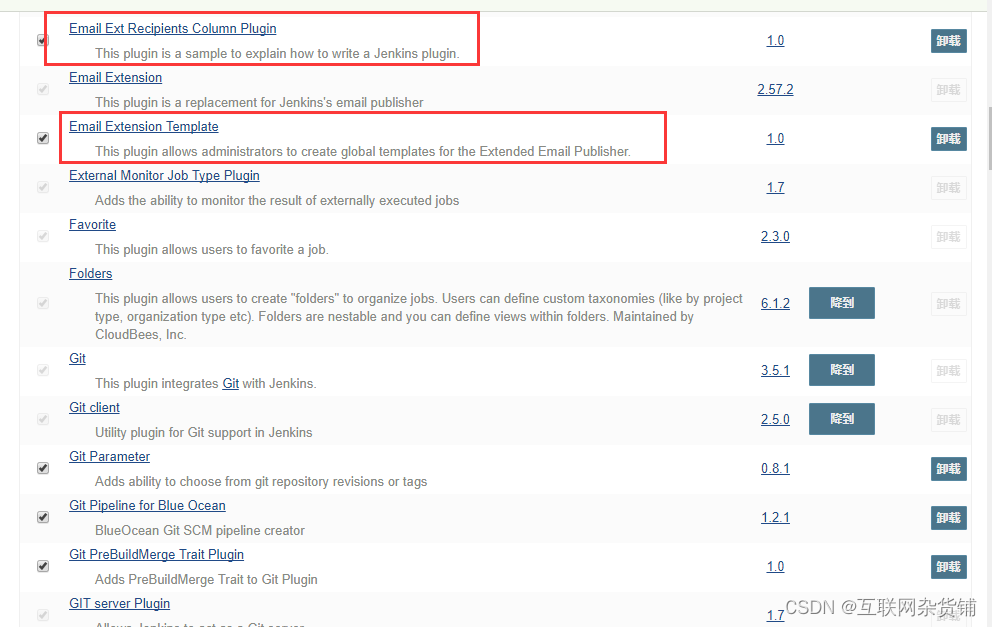
Task: Click the Git client plugin checkbox
Action: coord(43,419)
